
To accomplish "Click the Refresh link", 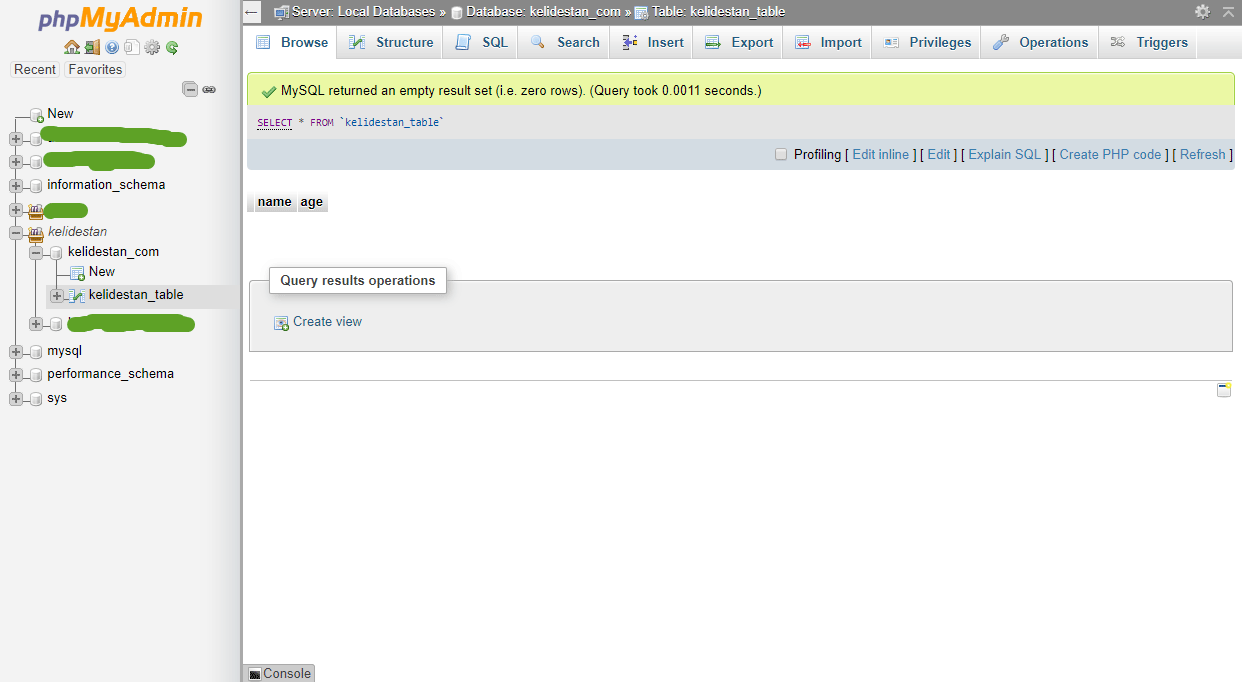I will point(1203,154).
